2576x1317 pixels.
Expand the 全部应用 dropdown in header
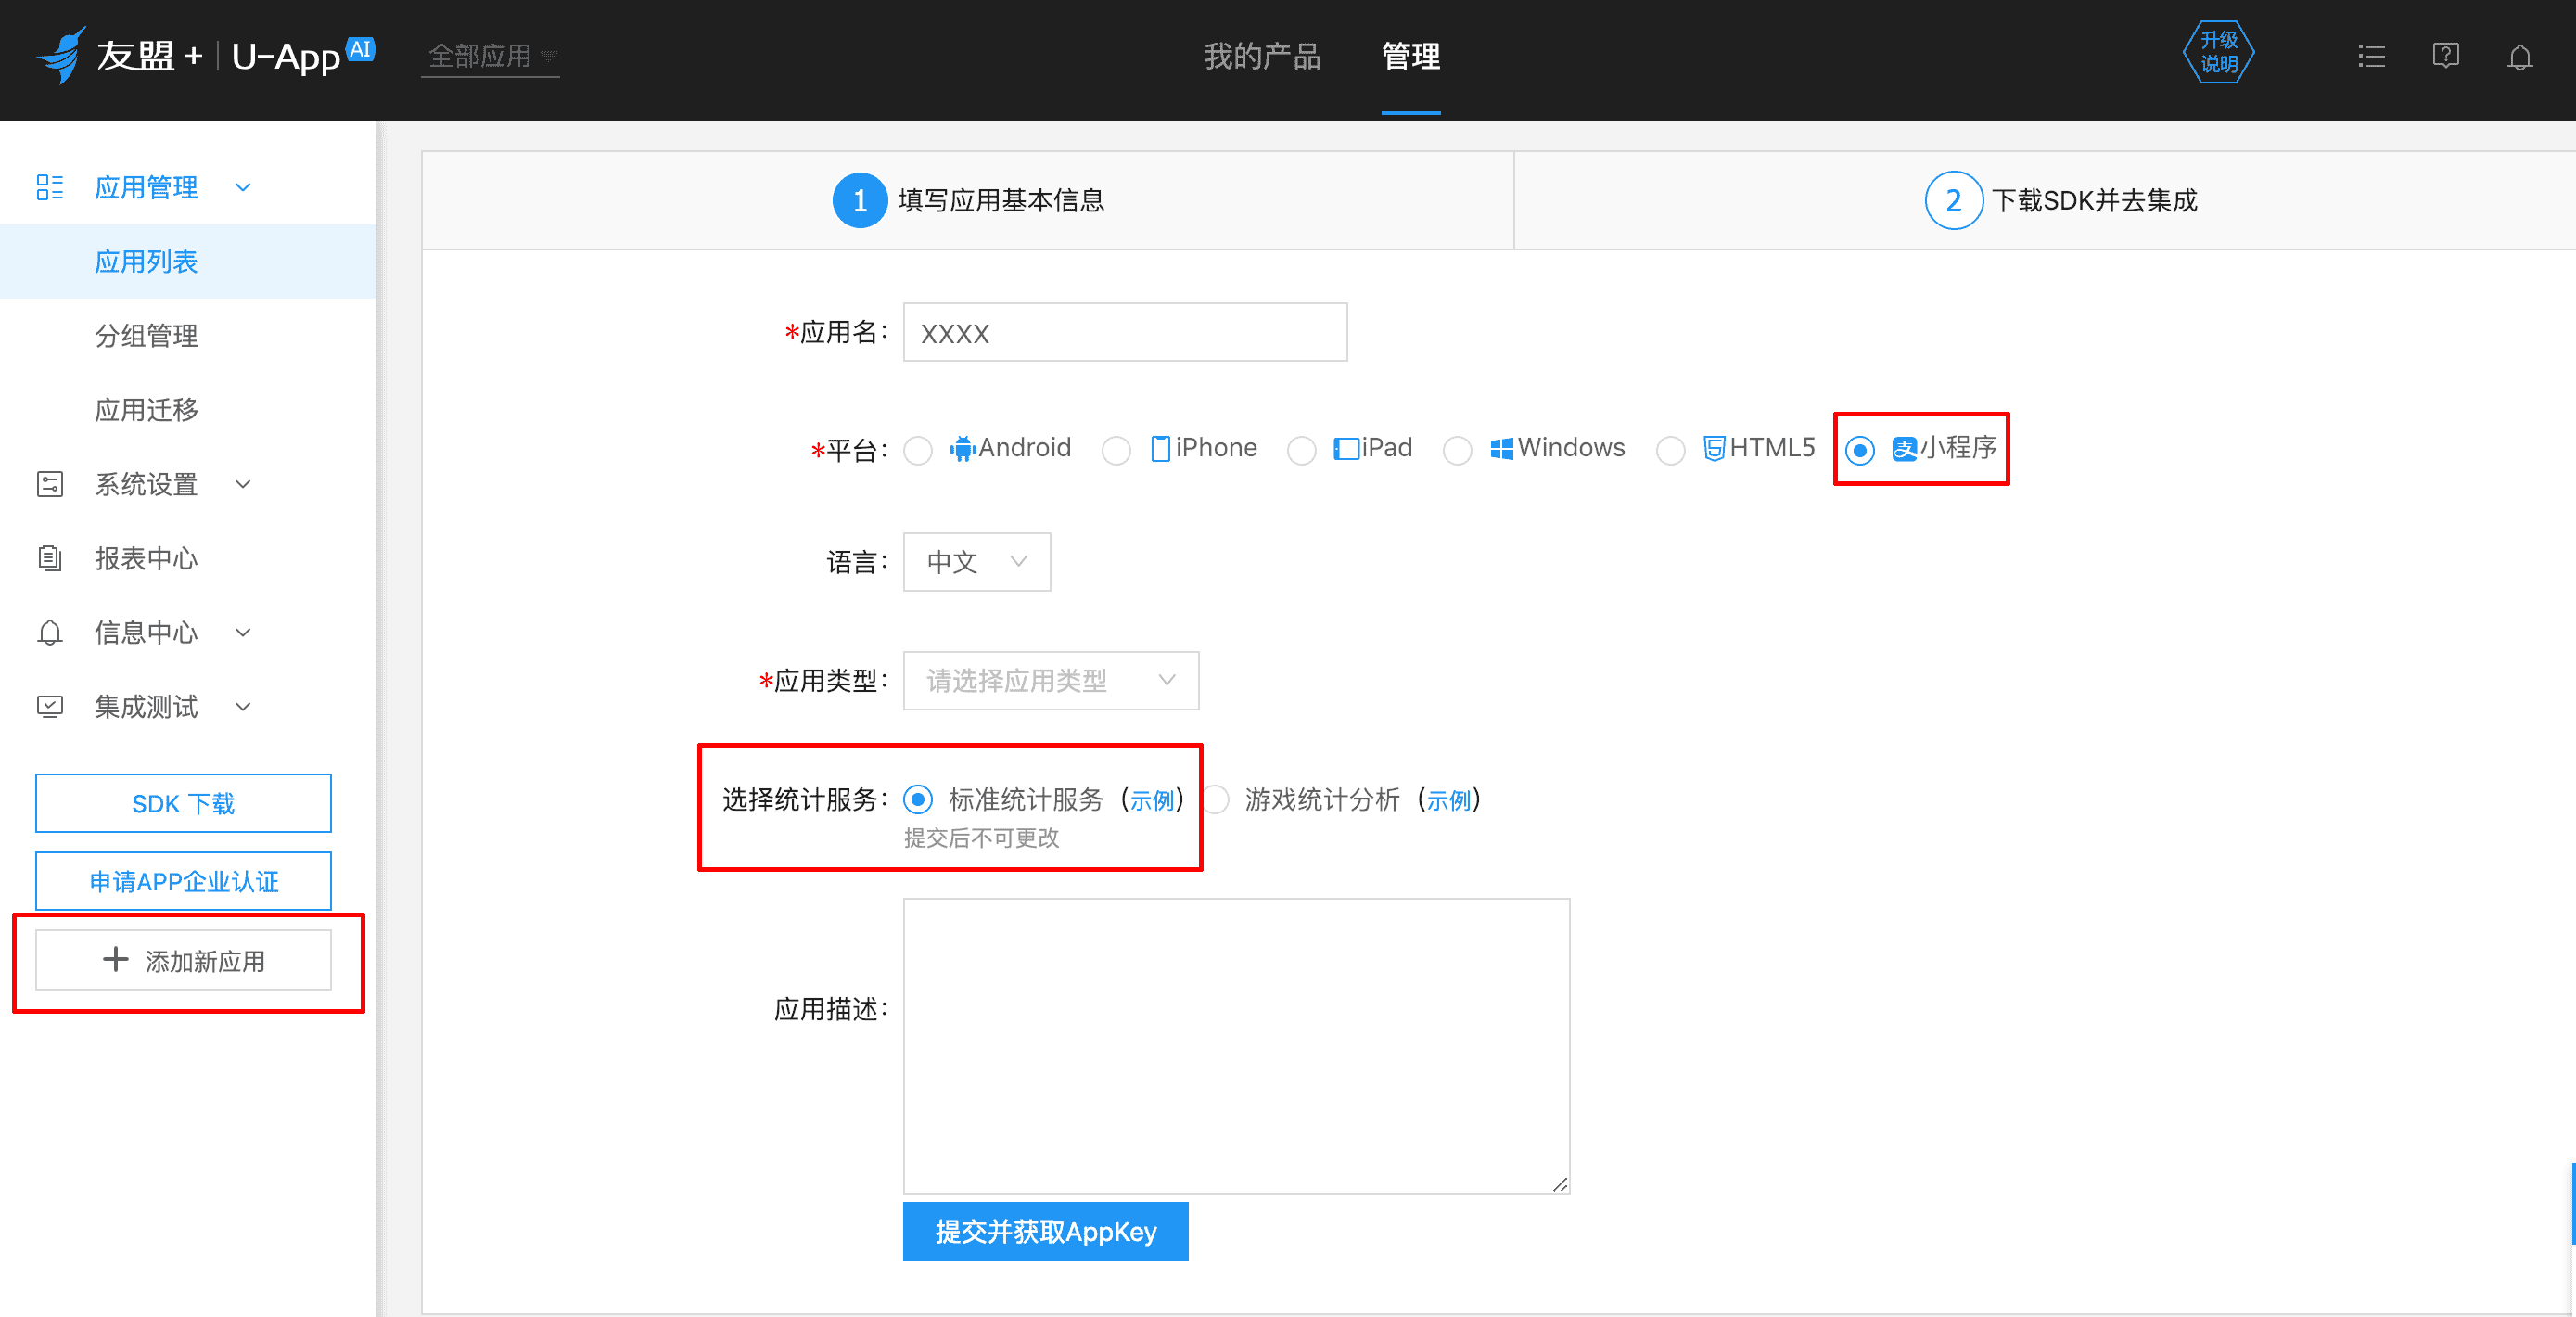point(490,56)
